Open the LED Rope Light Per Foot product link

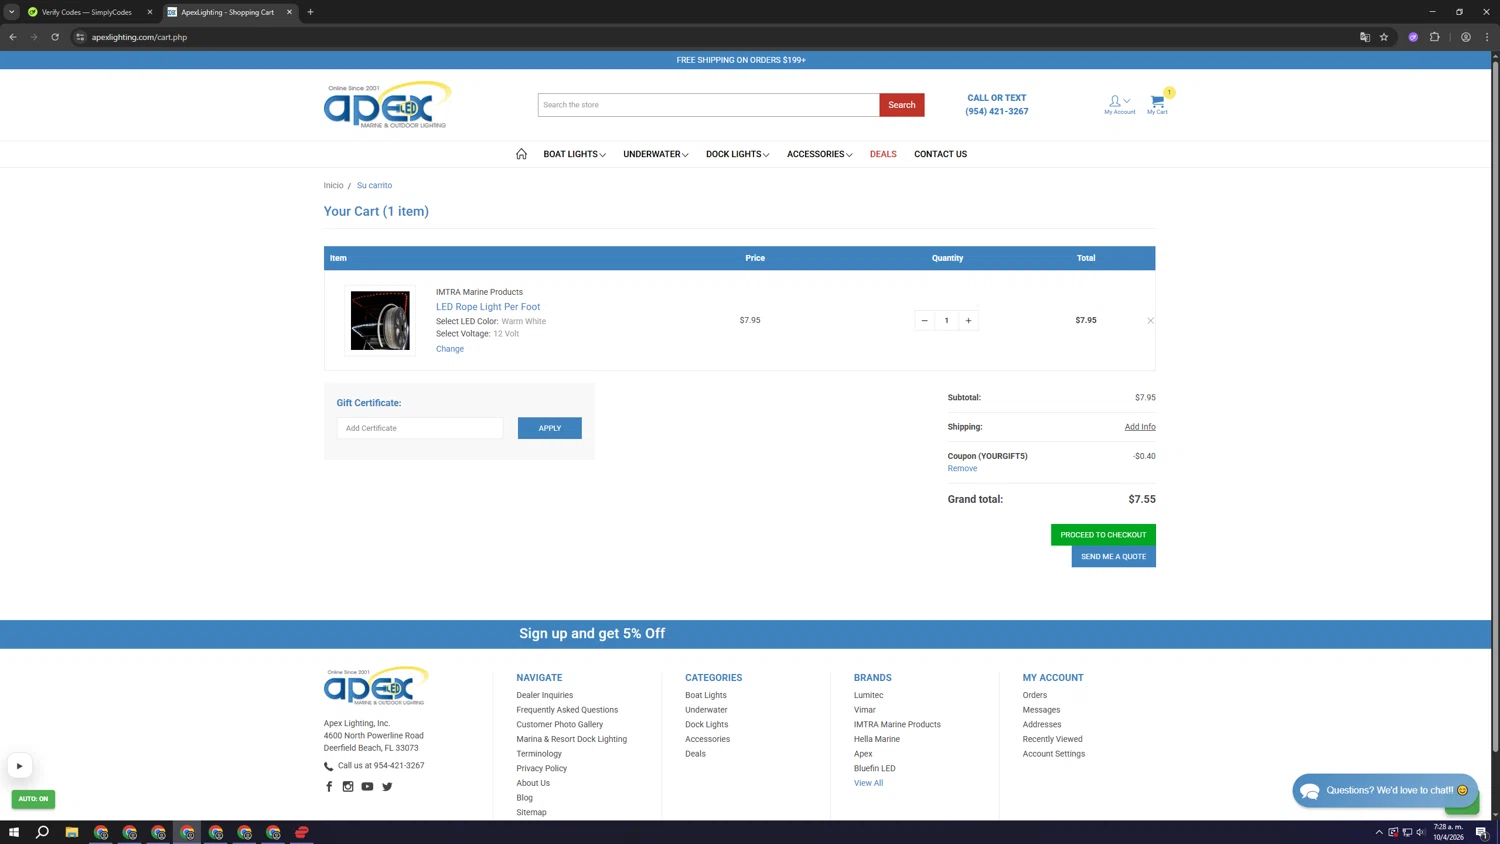488,307
